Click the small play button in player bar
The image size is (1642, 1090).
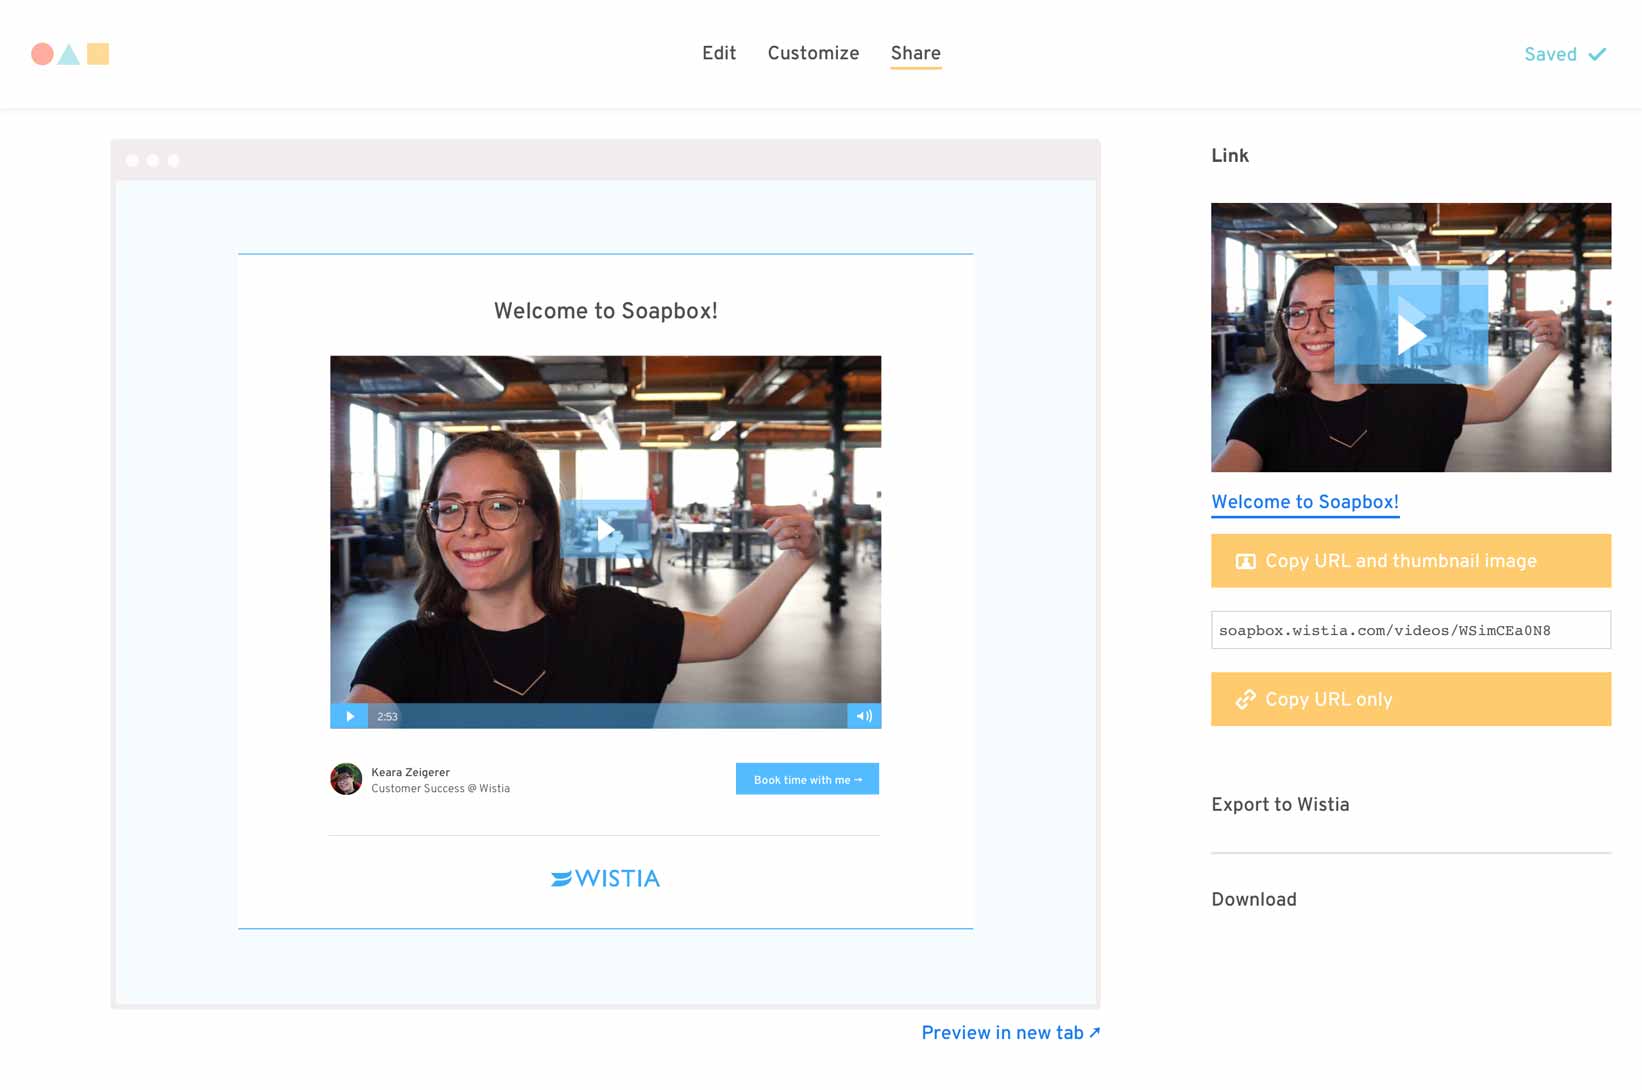tap(349, 716)
